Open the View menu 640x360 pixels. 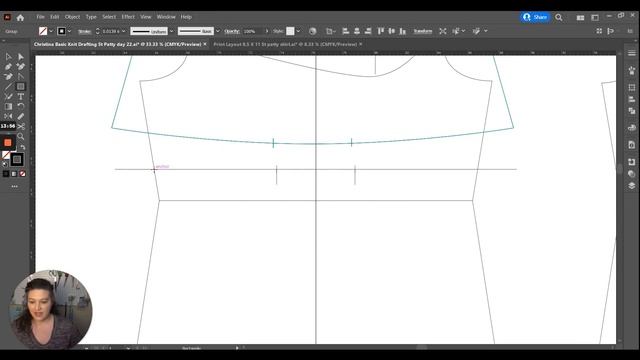[x=146, y=17]
